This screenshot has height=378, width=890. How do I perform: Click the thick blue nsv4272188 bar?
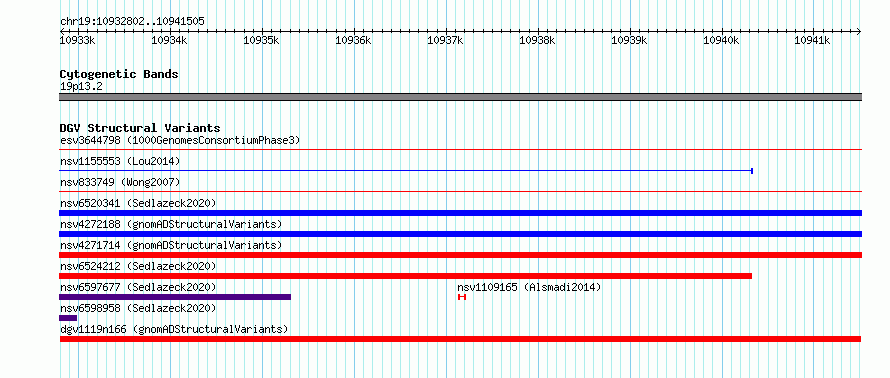pos(460,234)
